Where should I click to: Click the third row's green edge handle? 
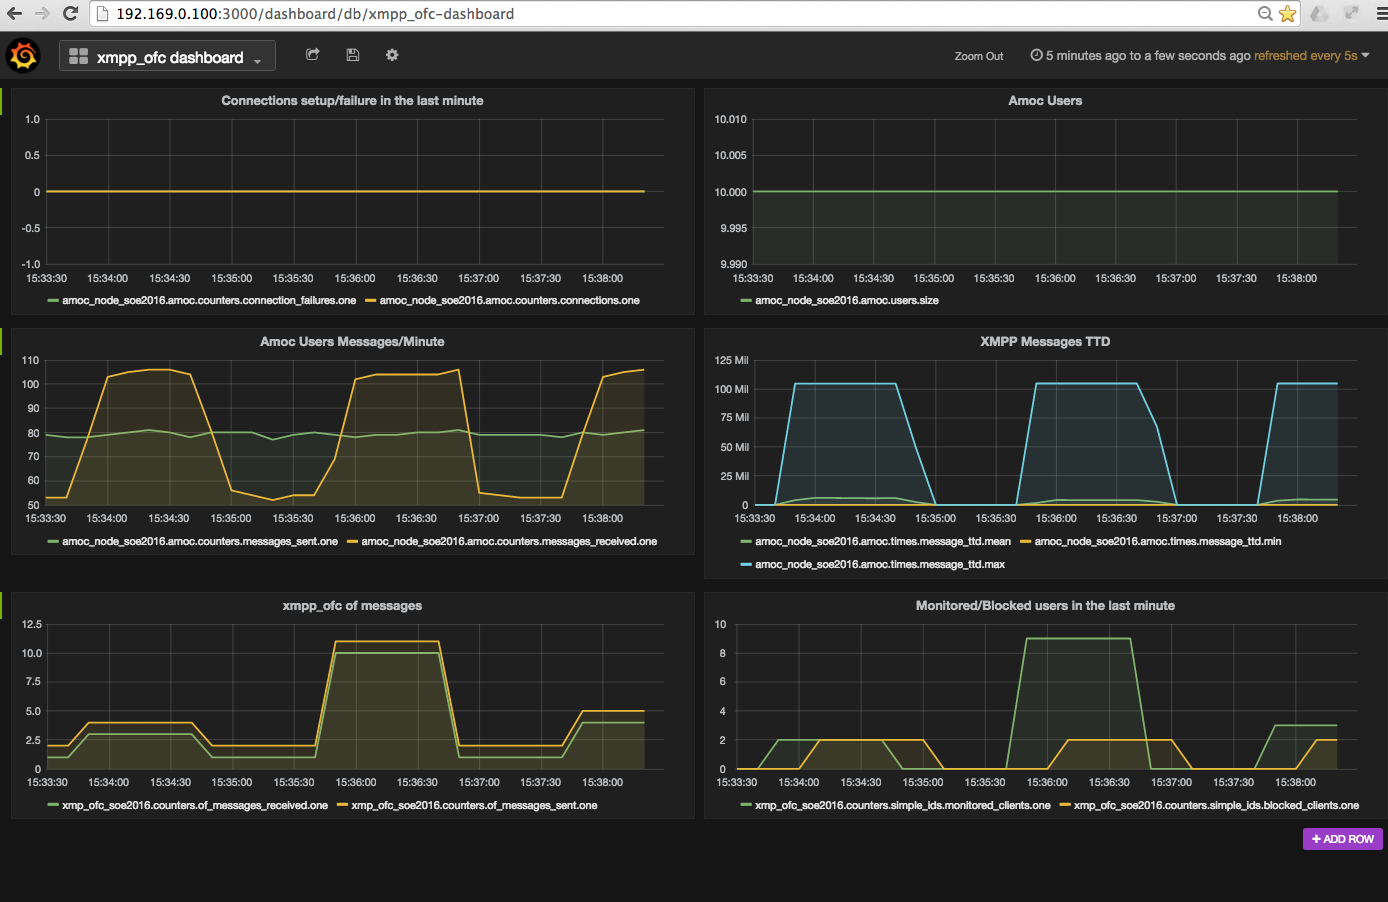[x=1, y=606]
